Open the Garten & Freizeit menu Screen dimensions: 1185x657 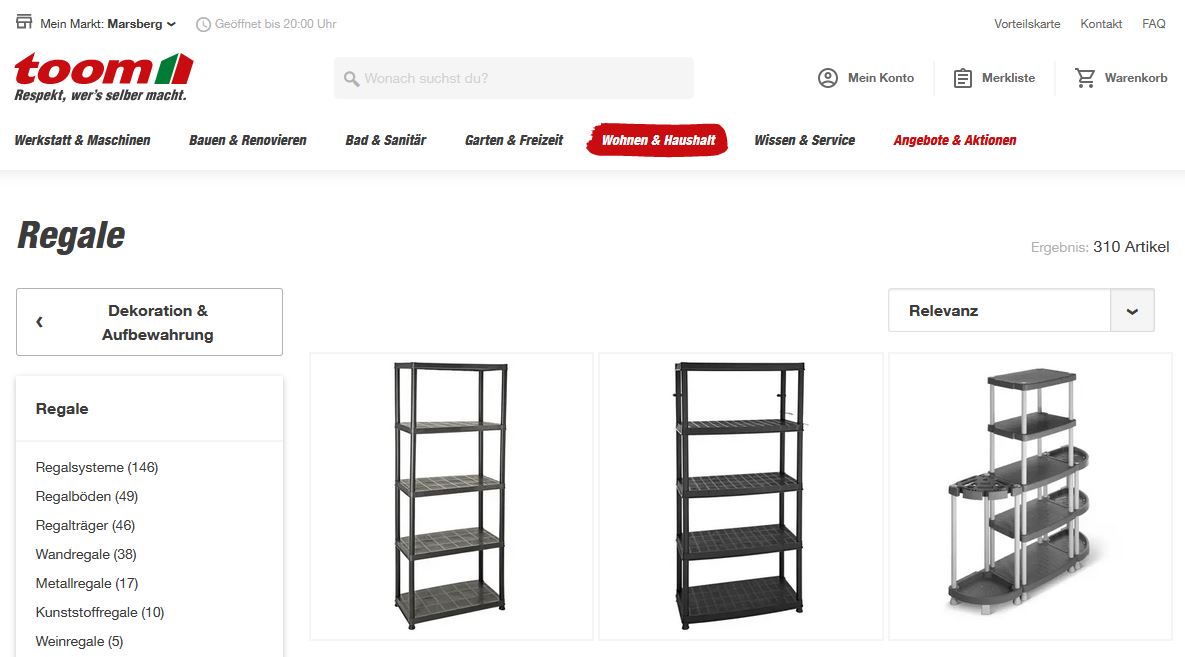pyautogui.click(x=514, y=140)
